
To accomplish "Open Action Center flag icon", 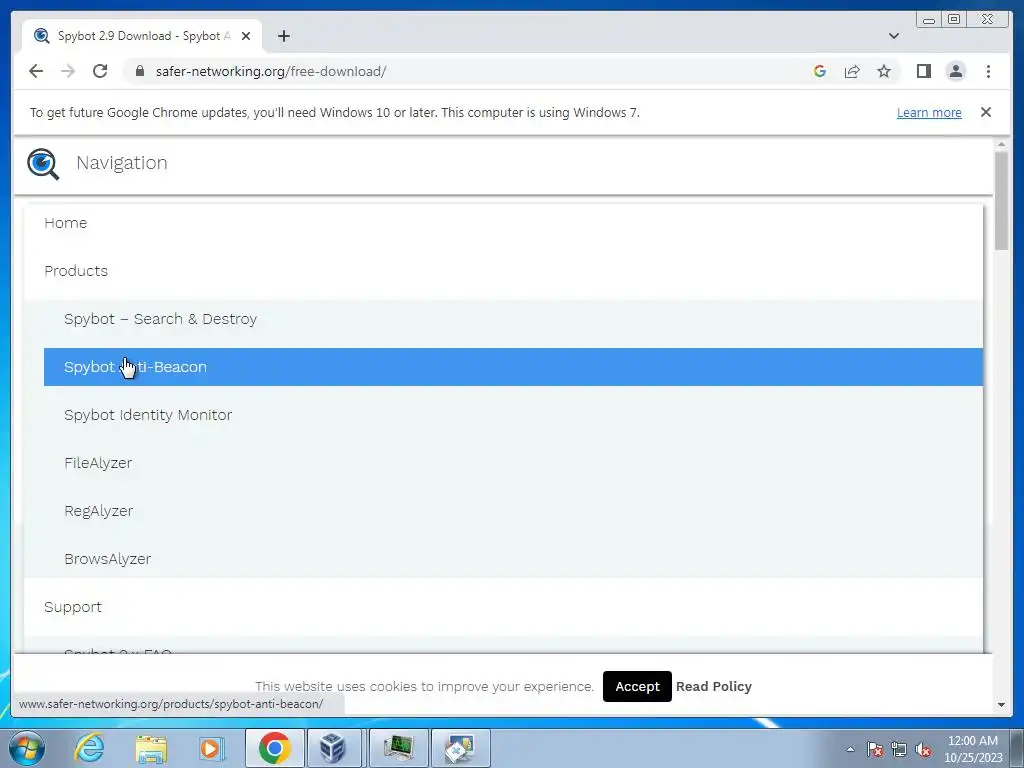I will click(875, 749).
